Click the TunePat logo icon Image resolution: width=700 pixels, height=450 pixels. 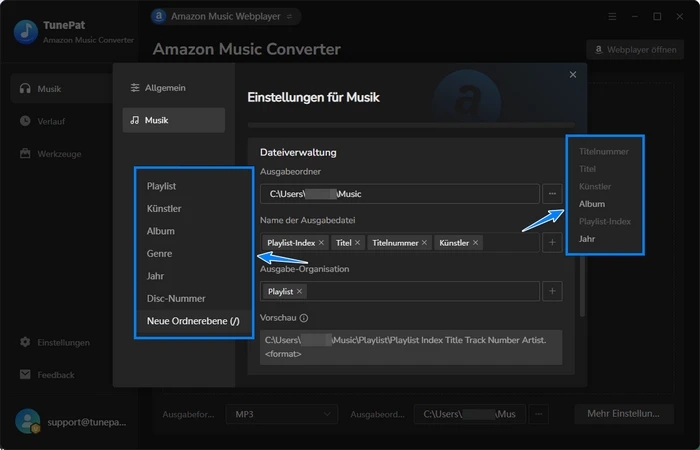point(26,32)
